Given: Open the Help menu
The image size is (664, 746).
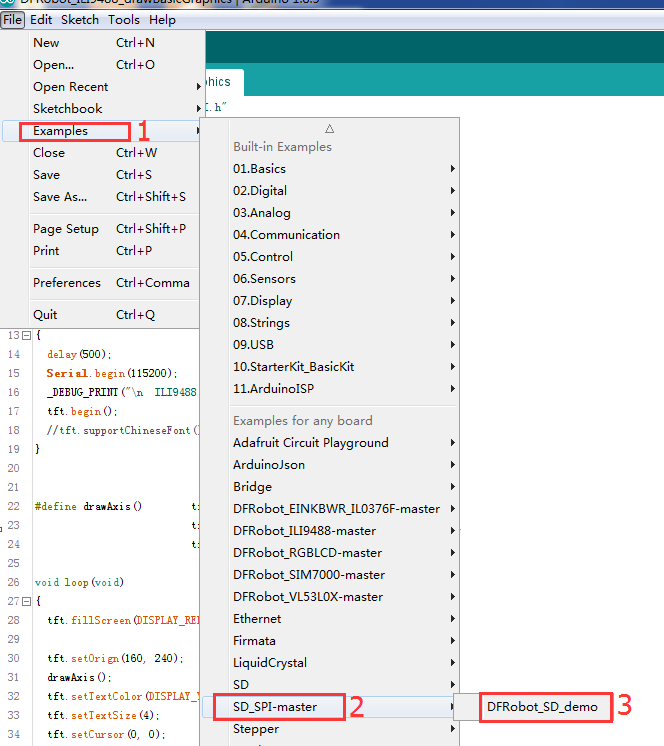Looking at the screenshot, I should (x=162, y=20).
